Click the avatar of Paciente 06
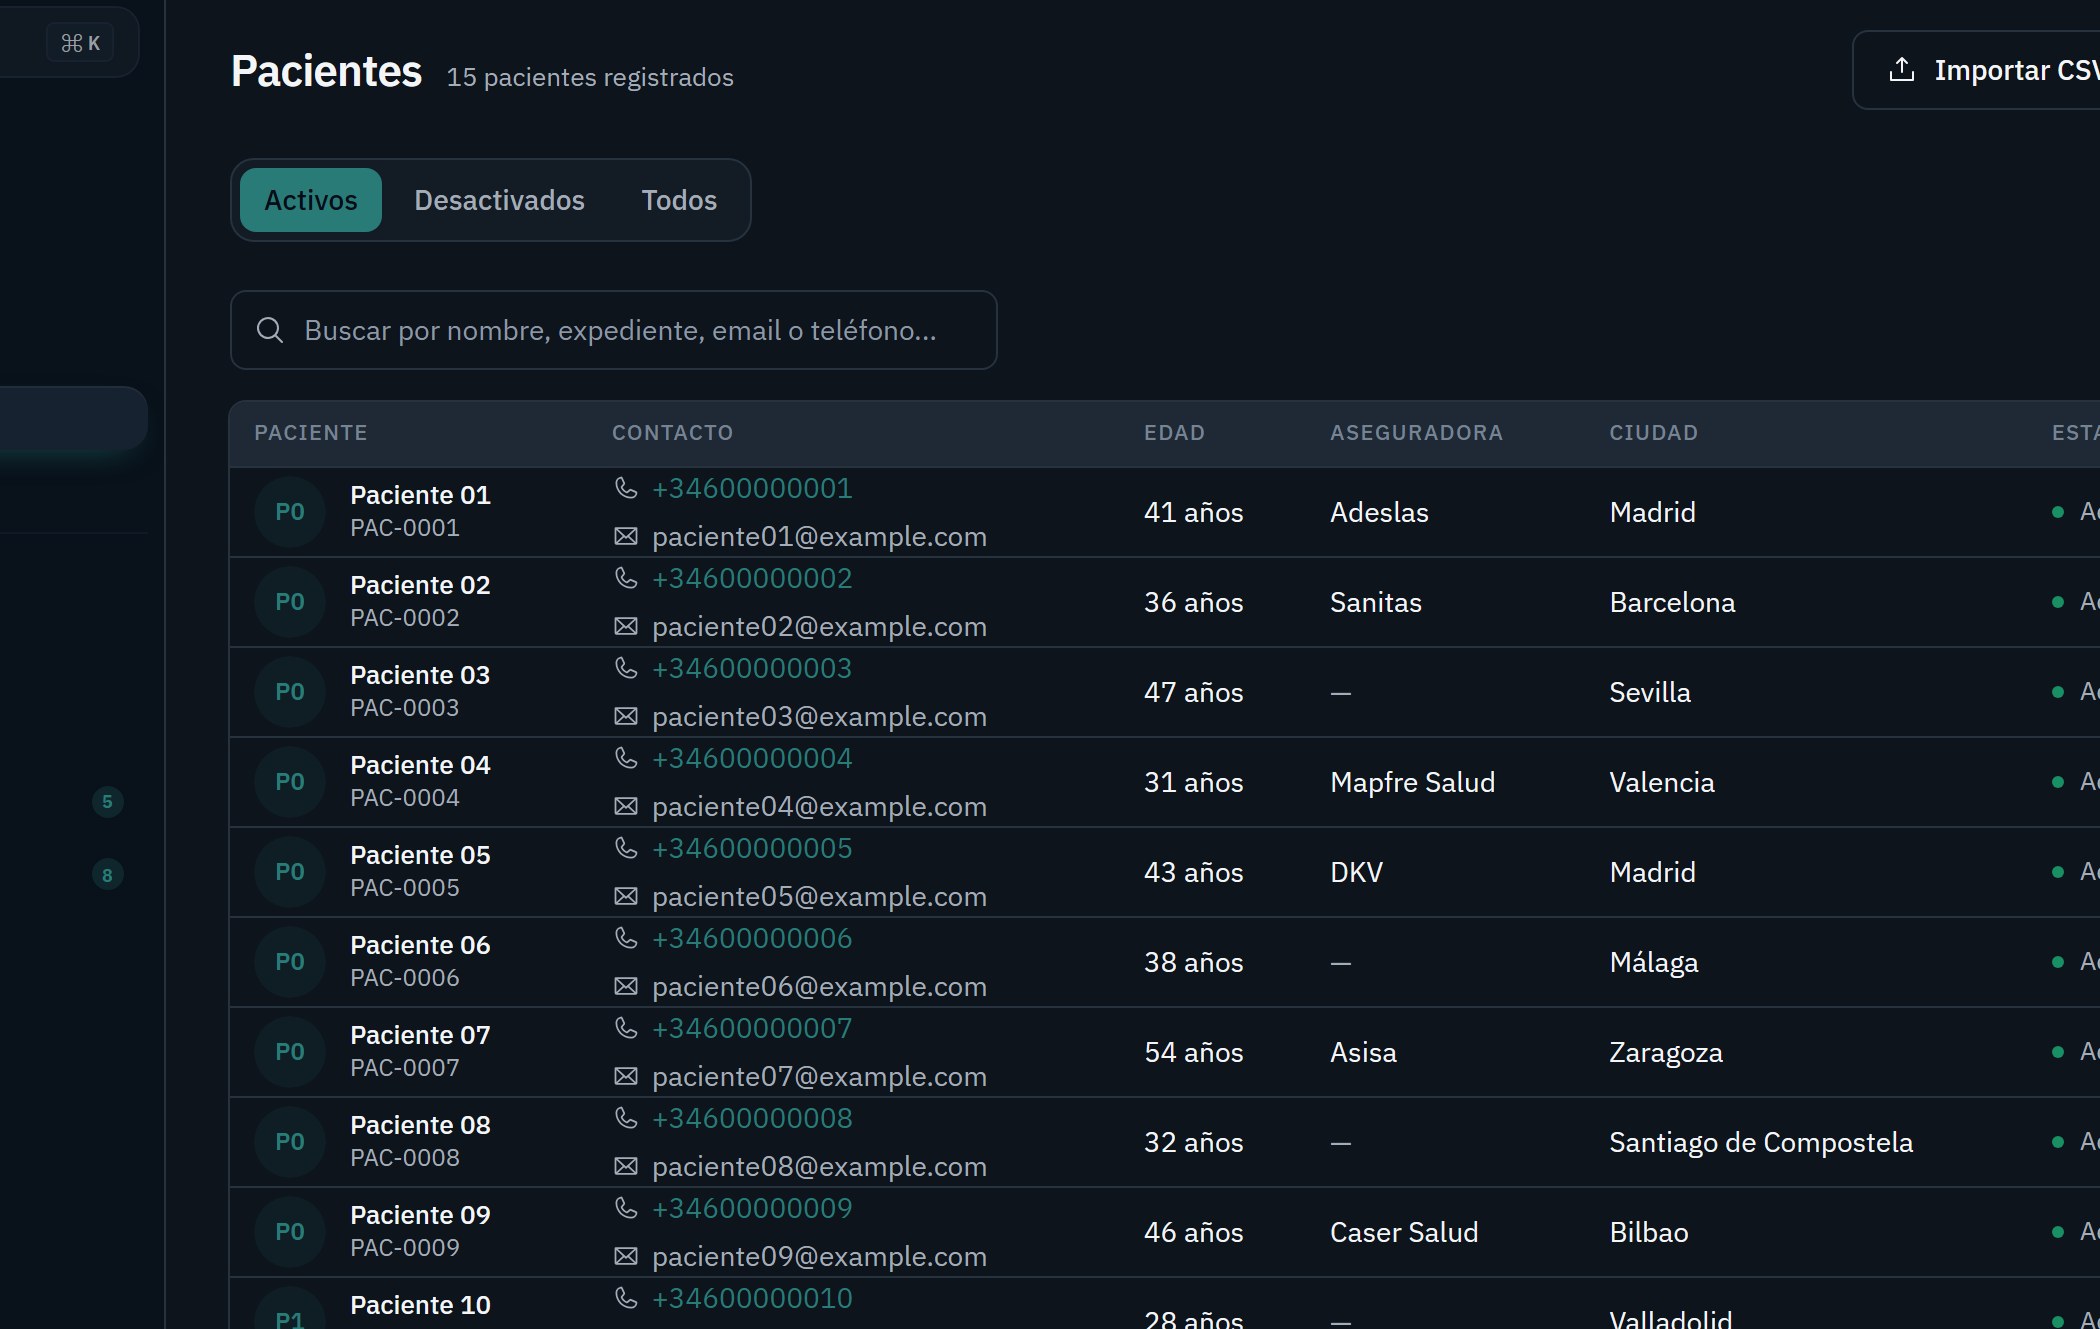This screenshot has height=1329, width=2100. (290, 962)
